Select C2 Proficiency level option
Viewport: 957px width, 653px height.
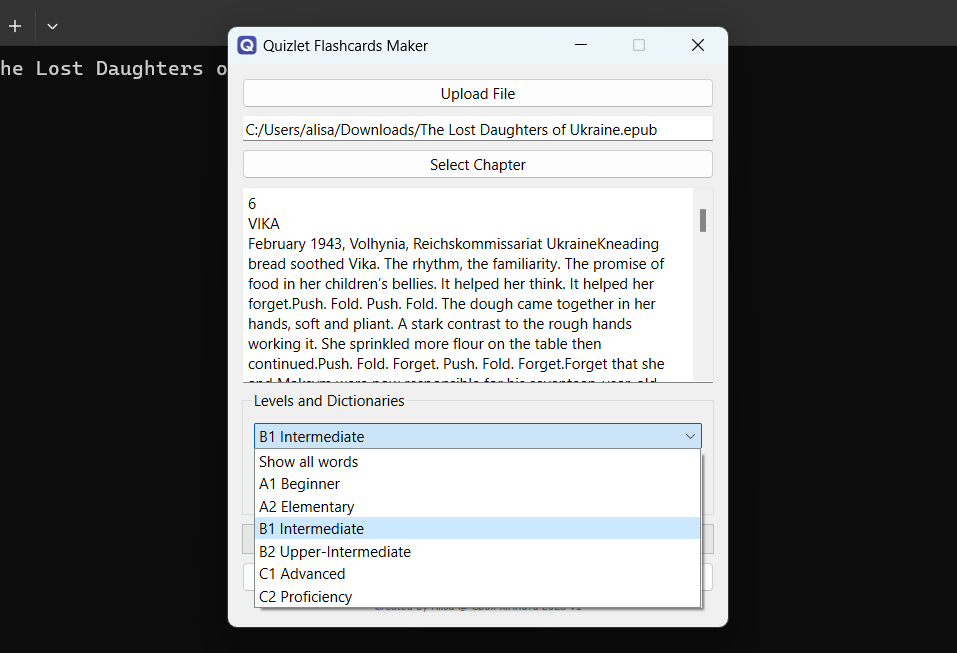click(x=477, y=596)
